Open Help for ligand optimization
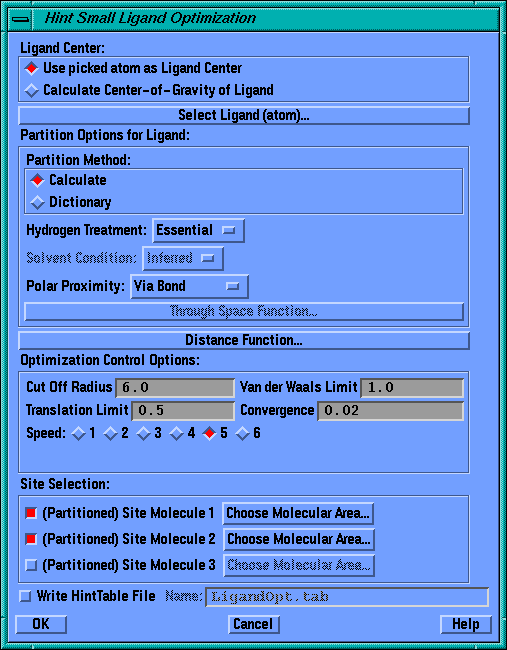This screenshot has height=650, width=507. pyautogui.click(x=466, y=624)
